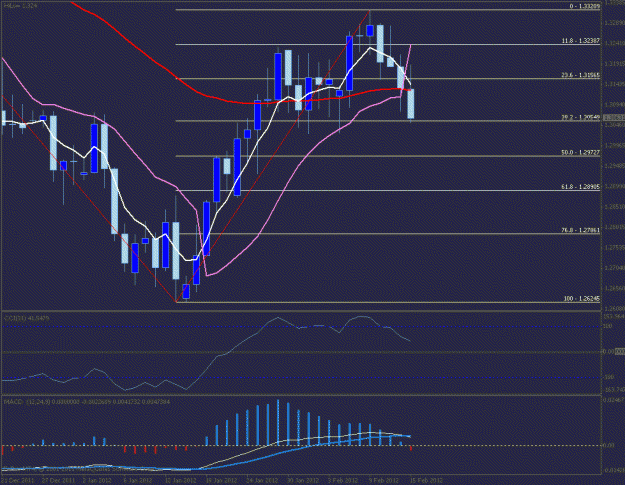Viewport: 625px width, 485px height.
Task: Click the Fibonacci 50.0 level label 1.29727
Action: (581, 153)
